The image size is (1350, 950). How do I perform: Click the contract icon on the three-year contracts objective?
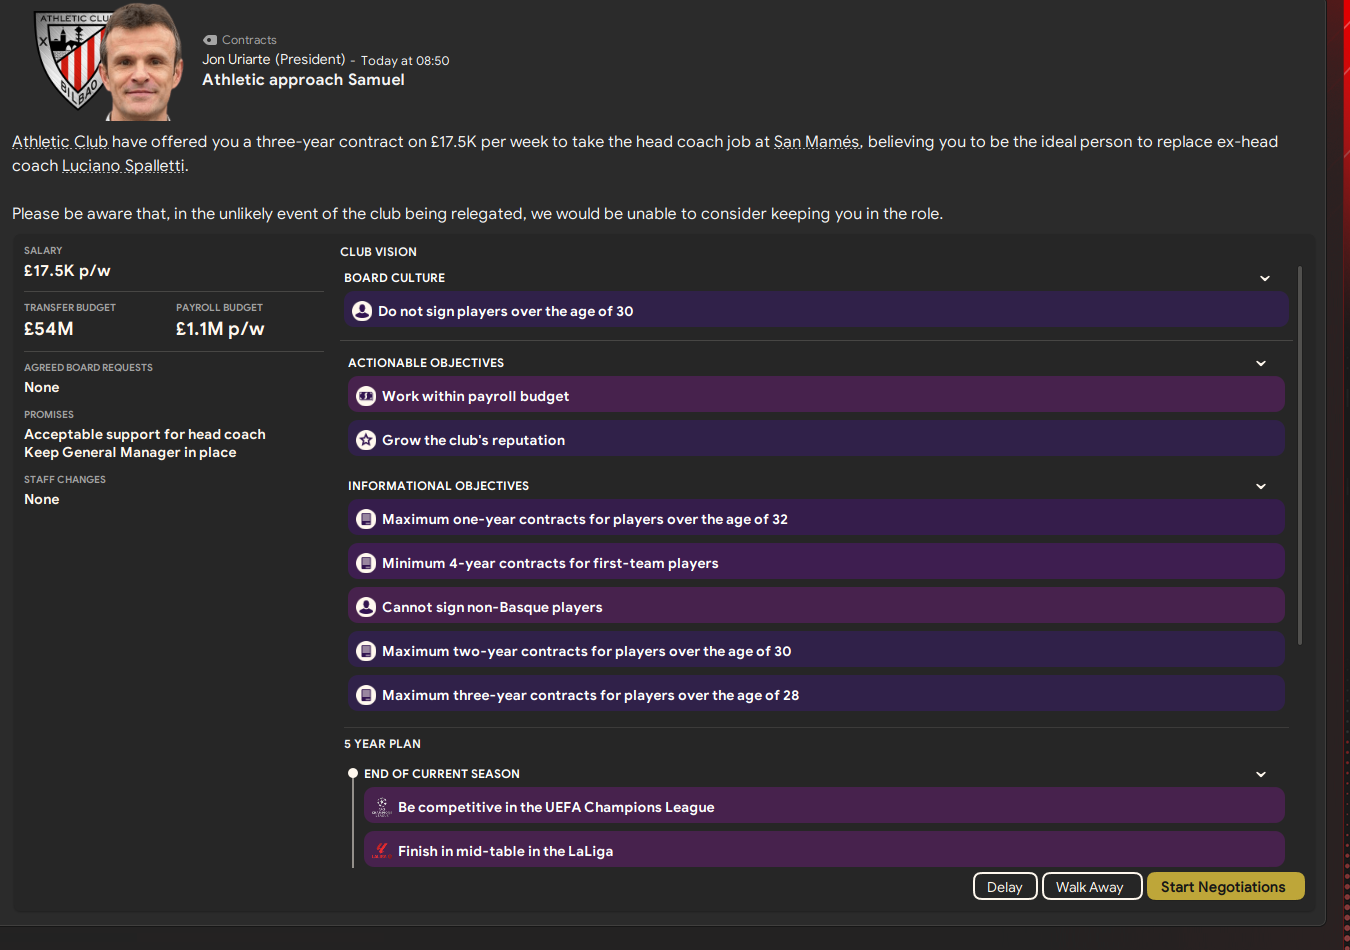(365, 694)
